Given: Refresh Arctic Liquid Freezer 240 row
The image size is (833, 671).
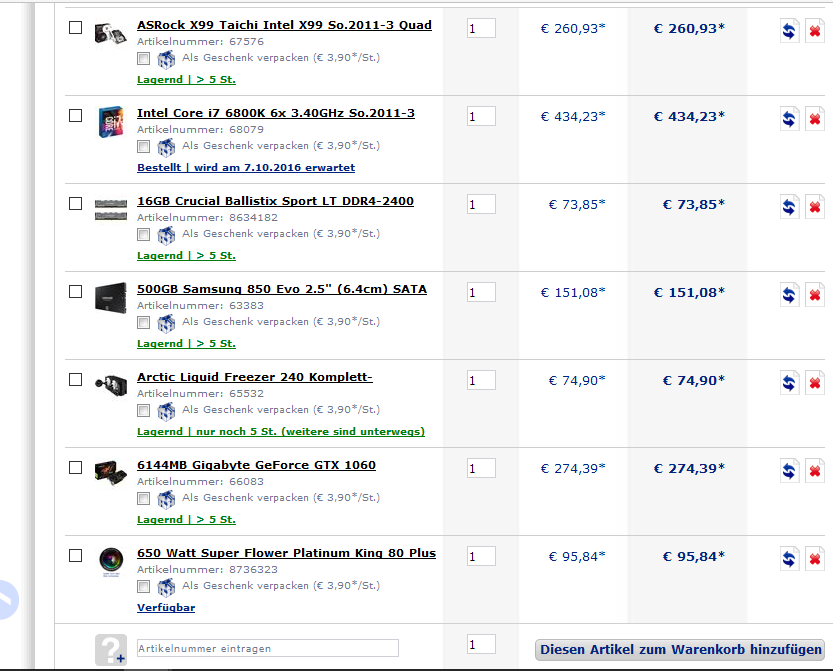Looking at the screenshot, I should tap(789, 383).
